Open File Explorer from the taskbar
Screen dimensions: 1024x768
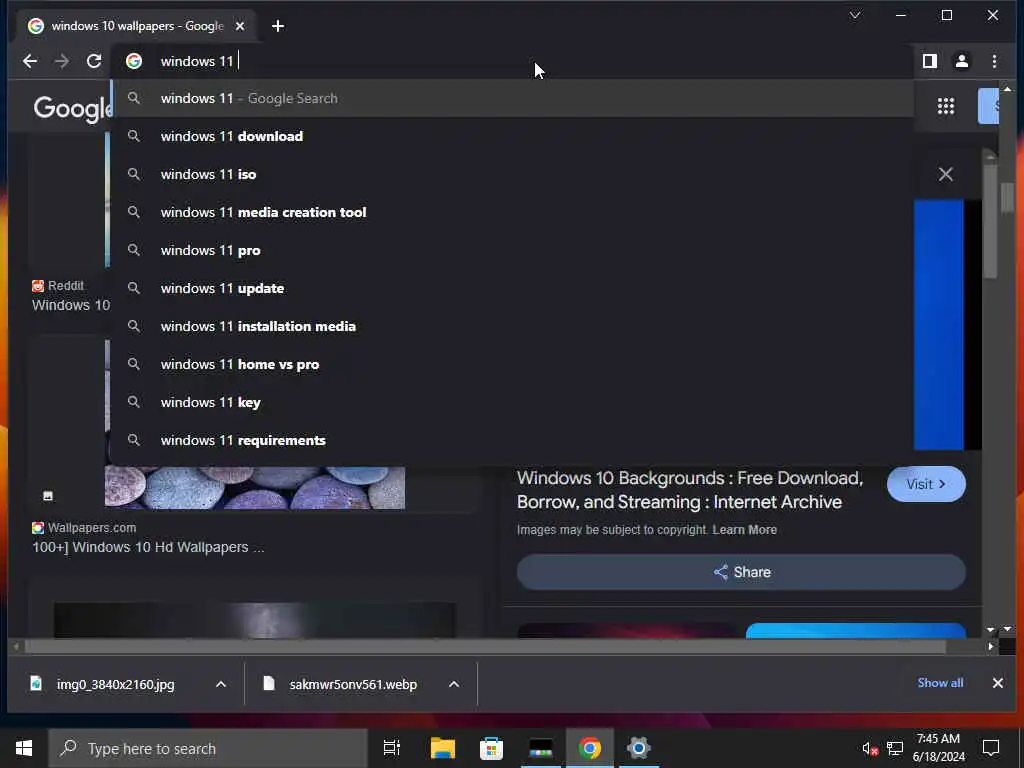(x=442, y=748)
